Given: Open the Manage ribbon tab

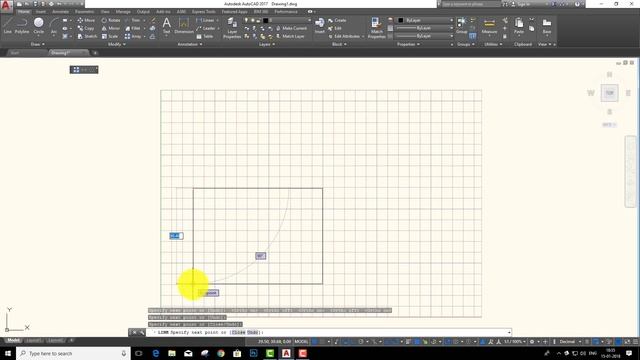Looking at the screenshot, I should pos(123,12).
